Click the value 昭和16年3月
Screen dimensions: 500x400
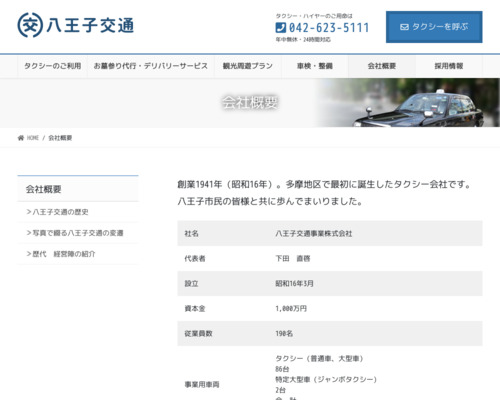294,284
